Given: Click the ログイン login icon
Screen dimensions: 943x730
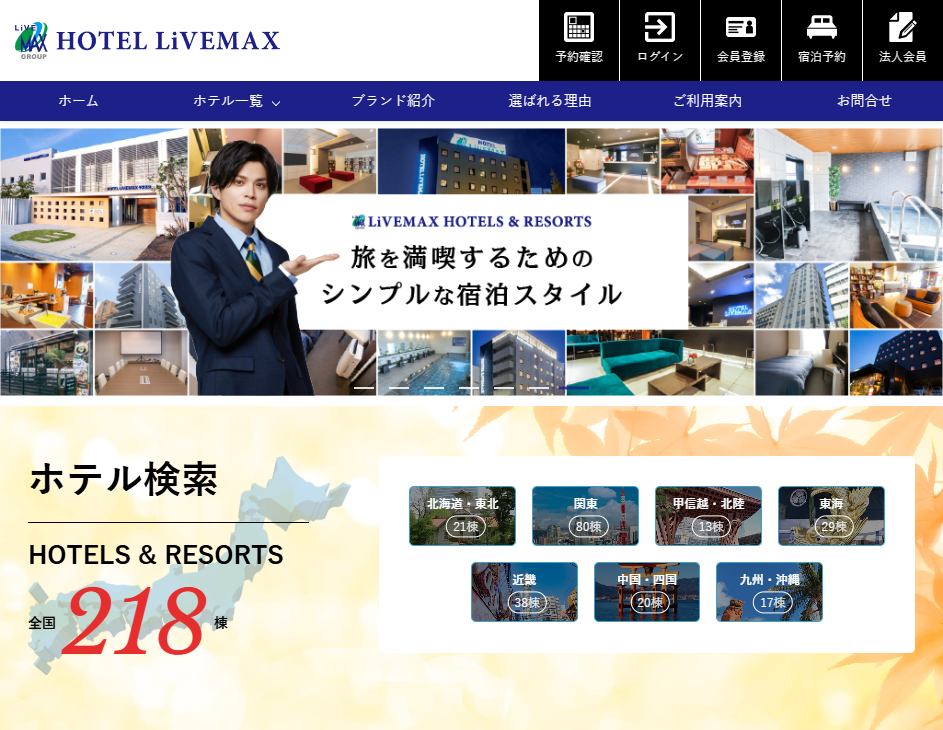Looking at the screenshot, I should click(660, 40).
